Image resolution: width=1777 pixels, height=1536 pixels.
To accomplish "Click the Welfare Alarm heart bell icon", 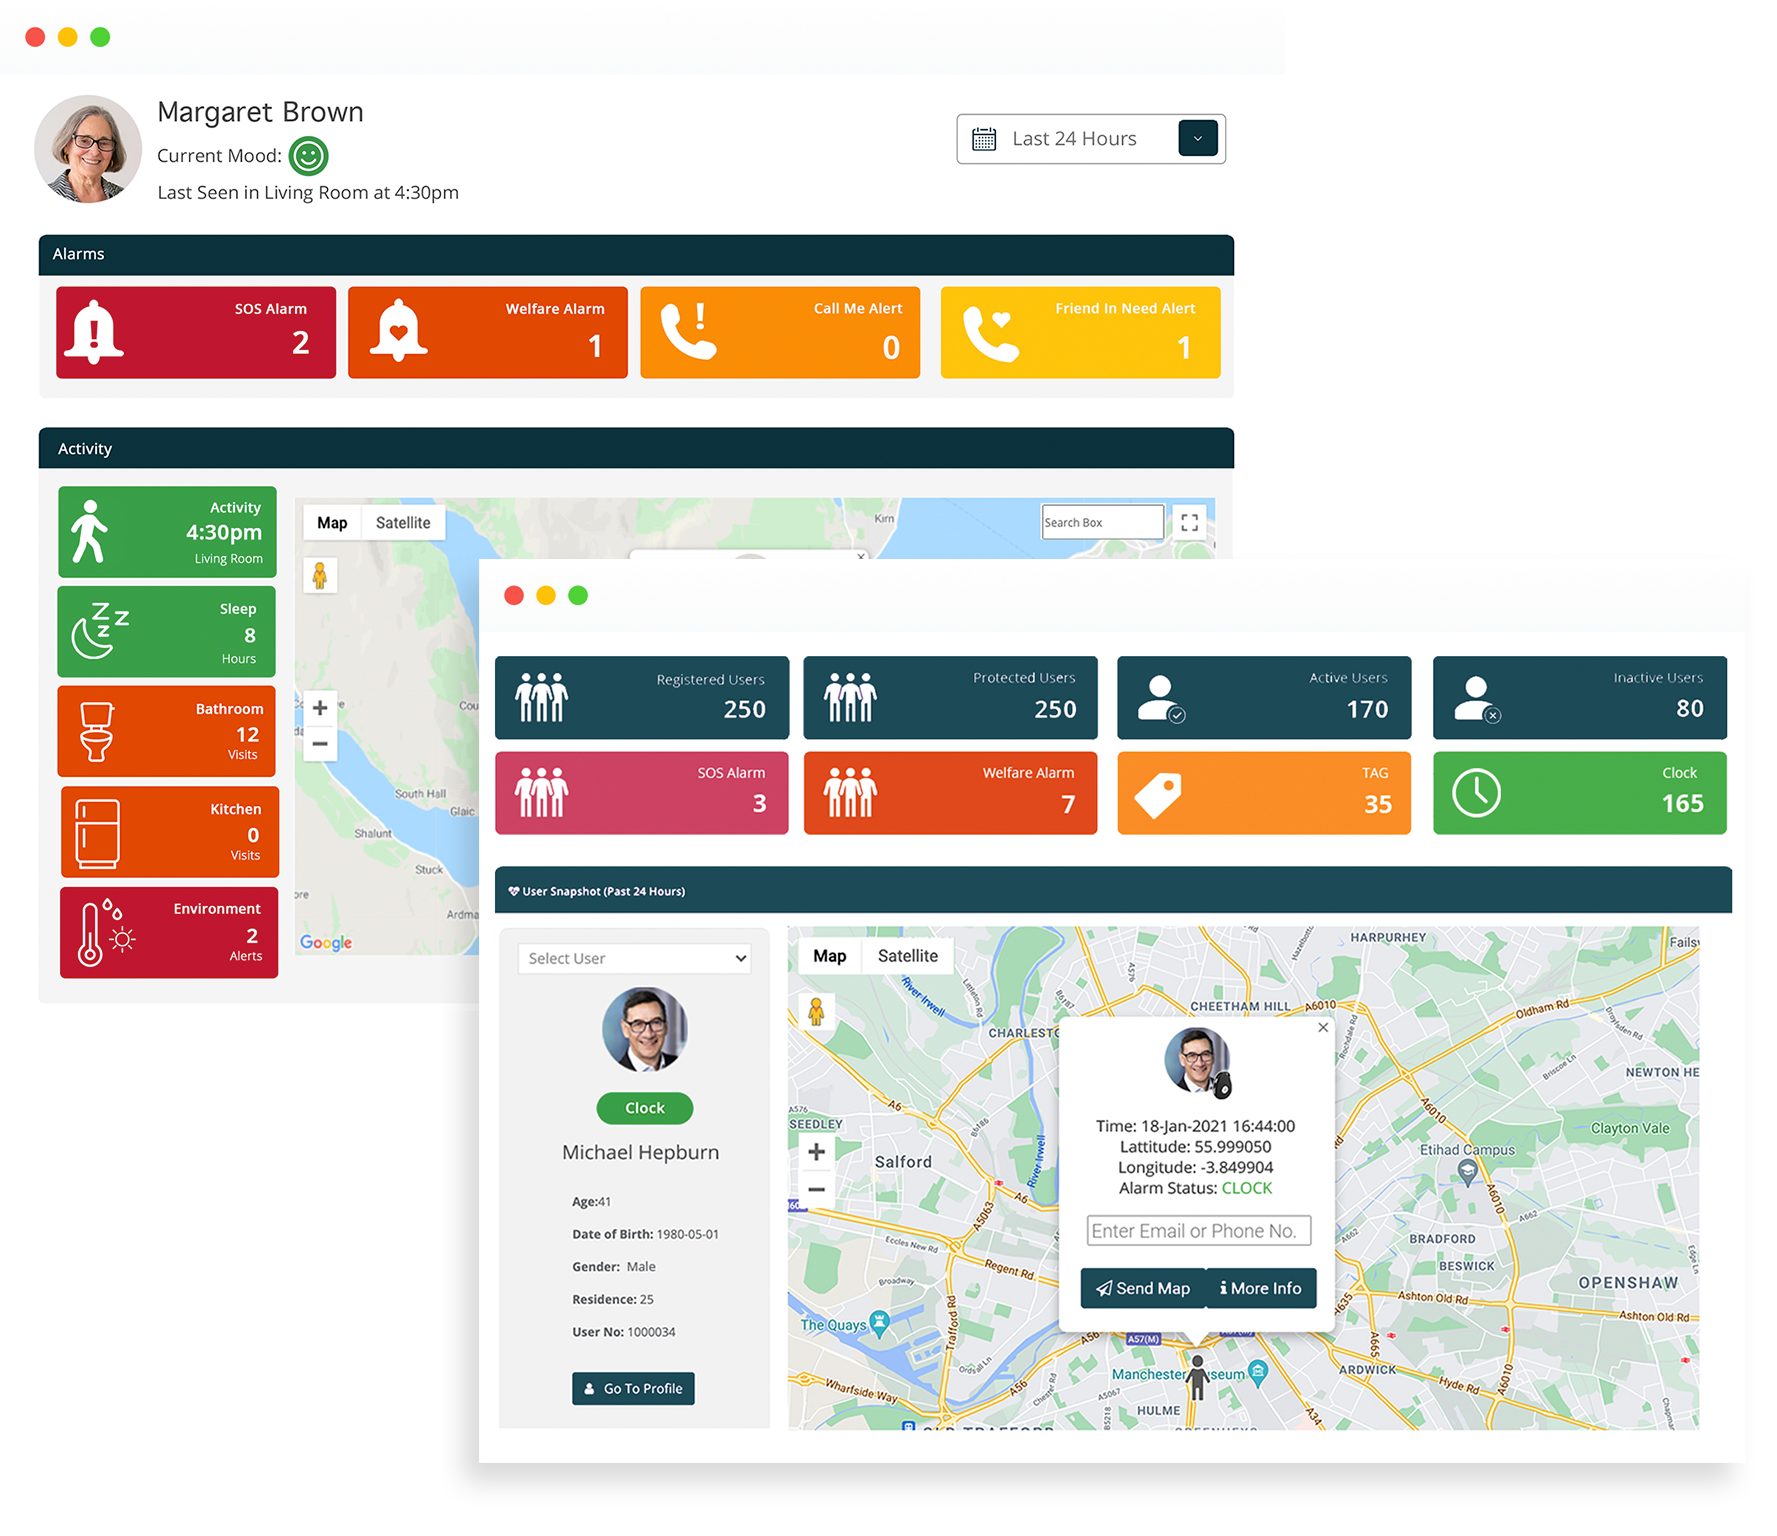I will (x=398, y=331).
